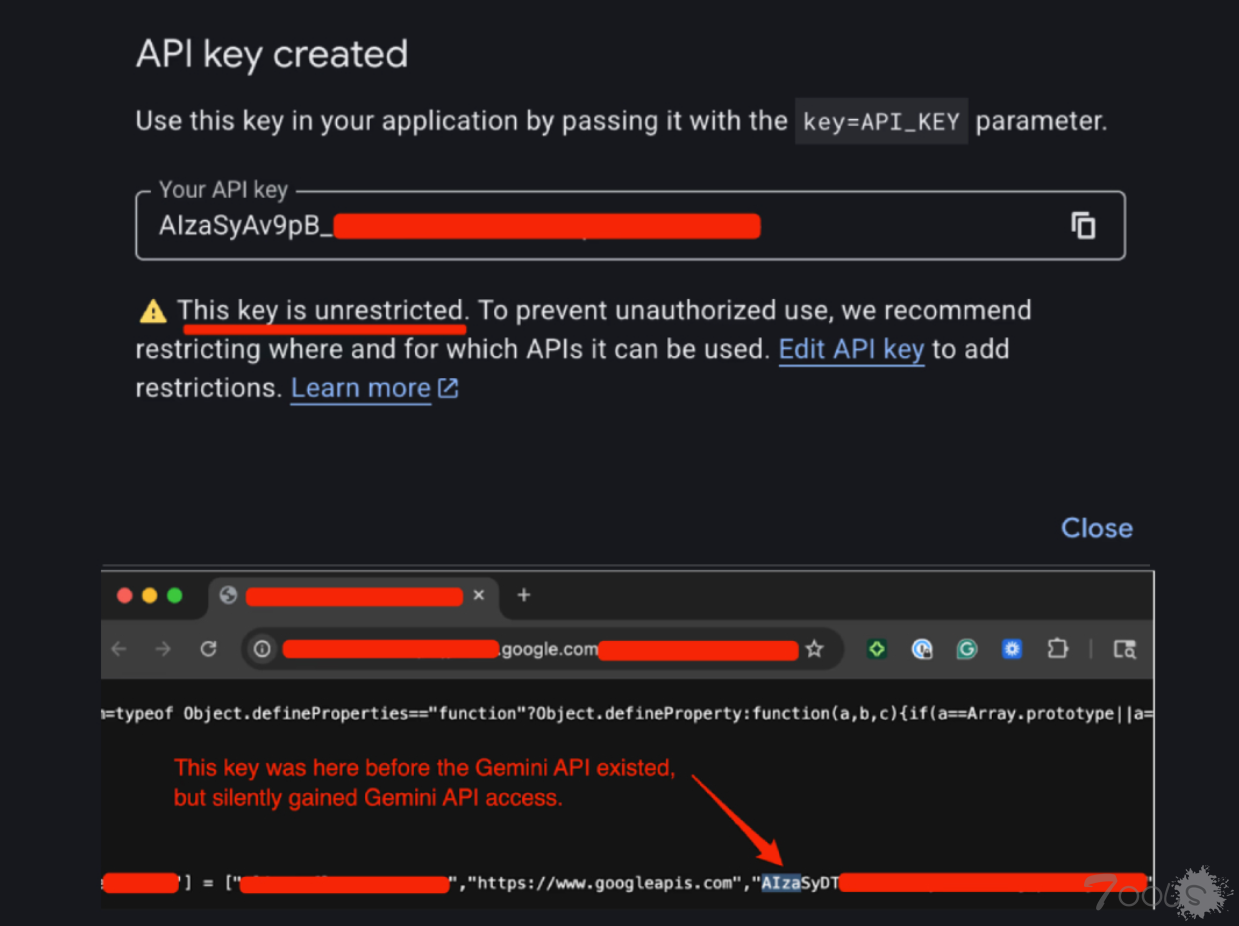1239x926 pixels.
Task: Click the blue gear extension icon
Action: [x=1012, y=649]
